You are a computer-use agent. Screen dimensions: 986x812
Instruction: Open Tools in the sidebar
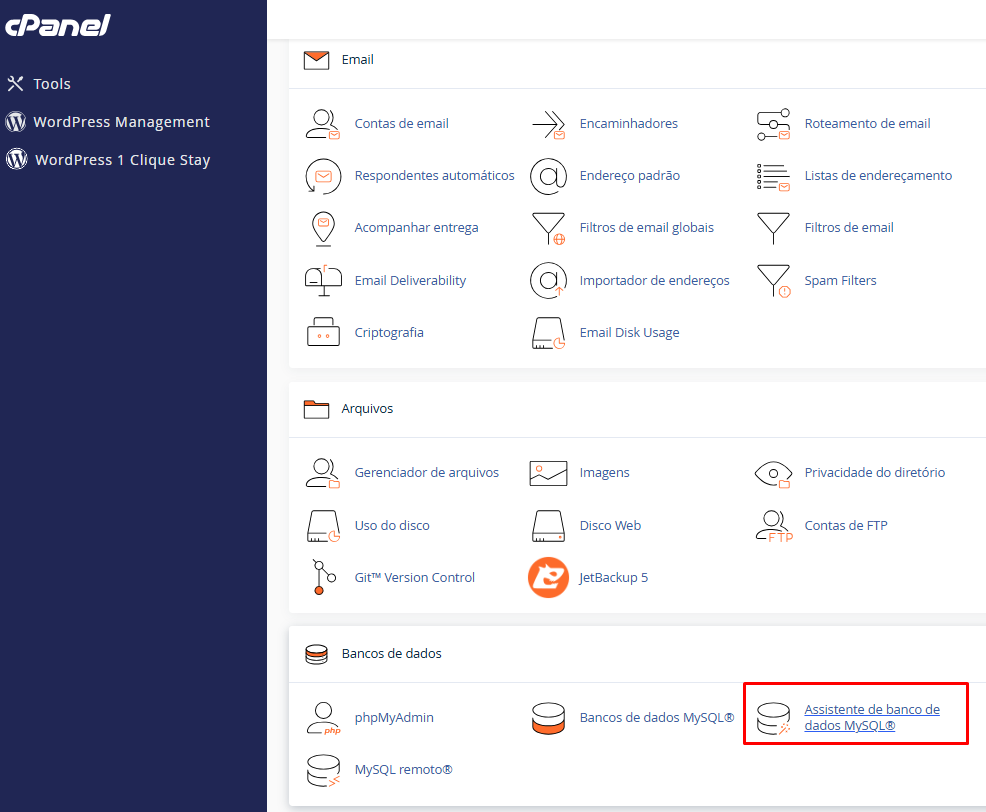click(x=51, y=84)
